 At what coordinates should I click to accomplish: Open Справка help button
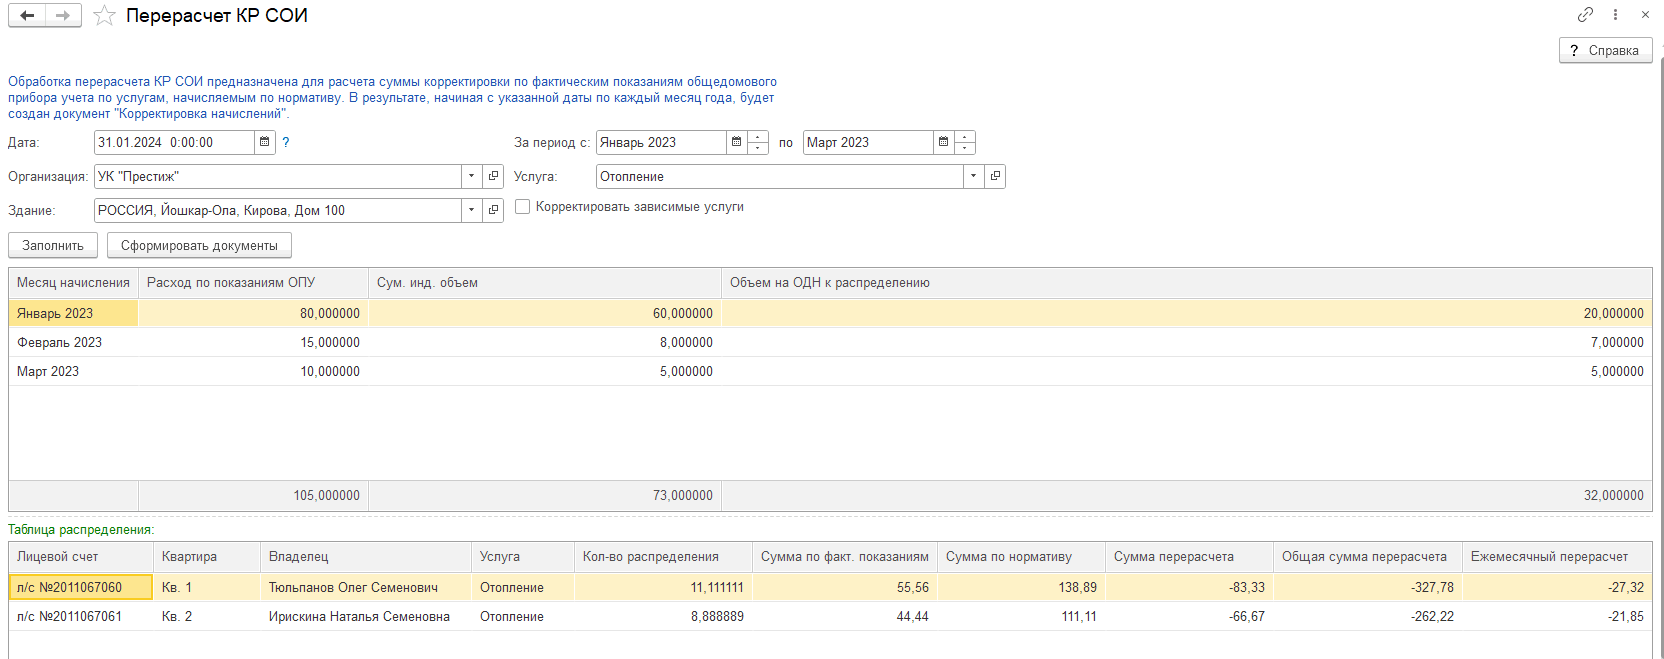click(x=1605, y=50)
